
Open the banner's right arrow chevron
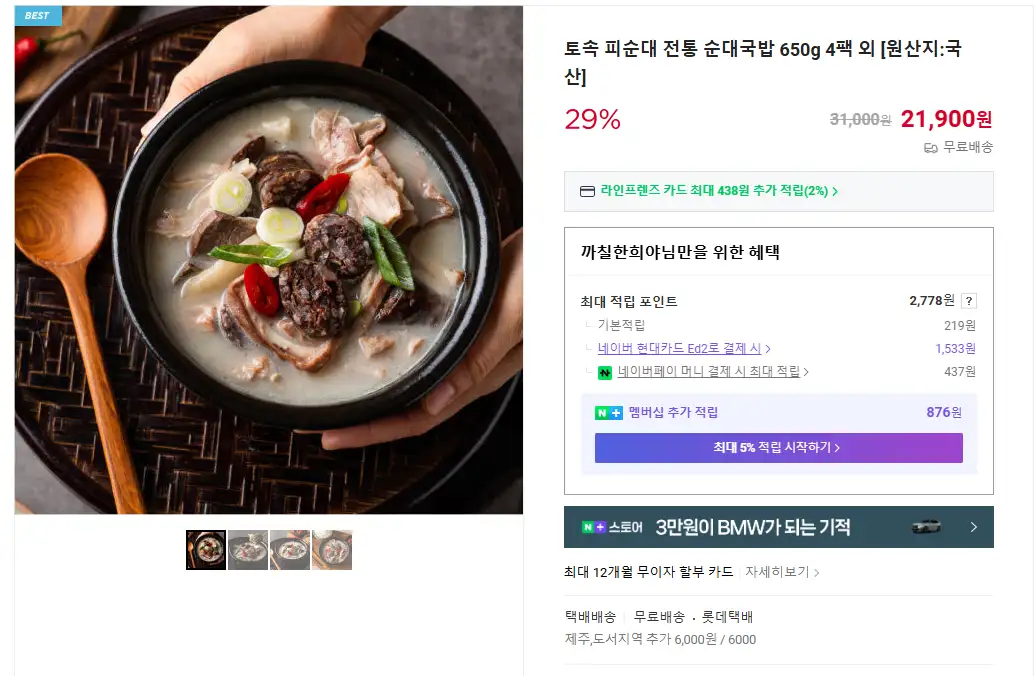coord(973,527)
